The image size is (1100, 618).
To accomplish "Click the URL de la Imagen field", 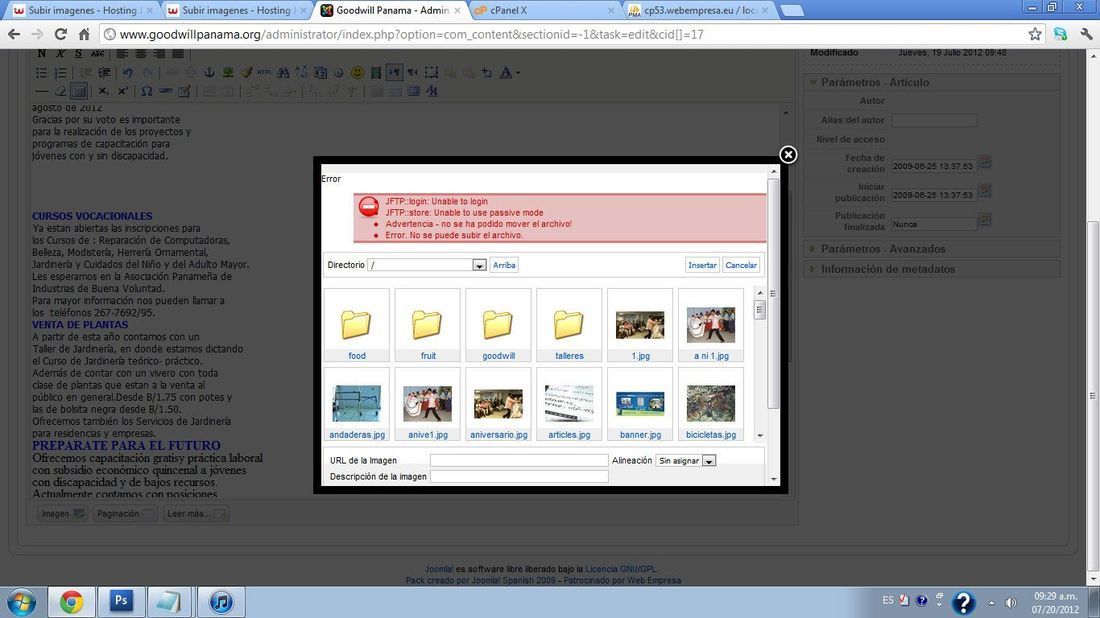I will (x=519, y=460).
